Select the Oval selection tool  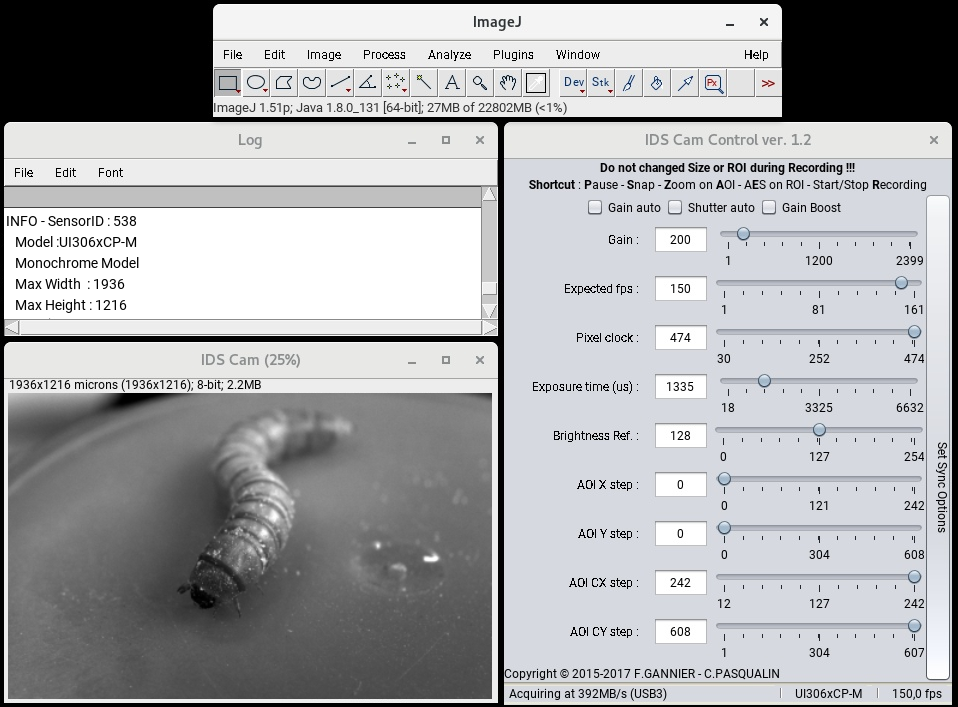pyautogui.click(x=256, y=83)
